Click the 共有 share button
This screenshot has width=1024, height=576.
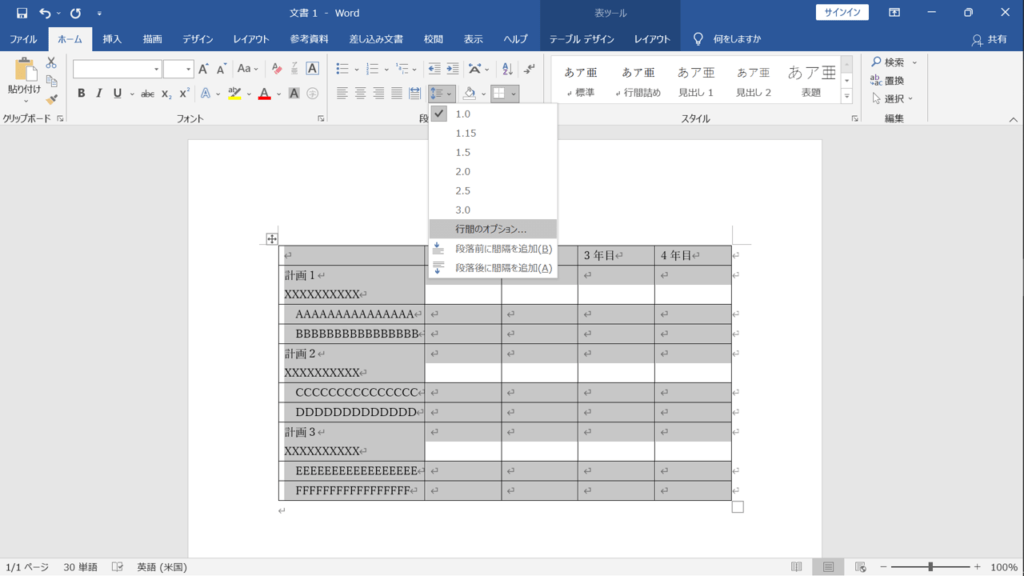989,40
